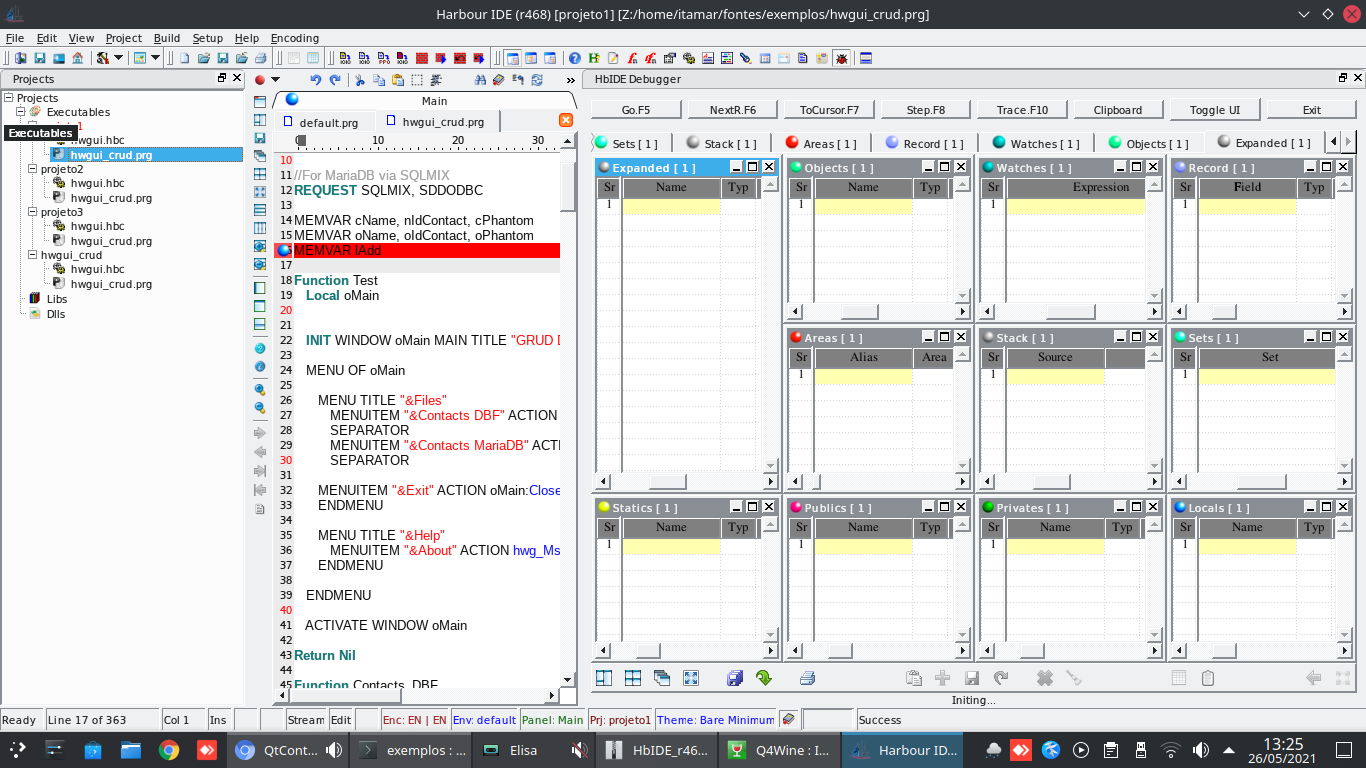Click the undo arrow in editor toolbar
The height and width of the screenshot is (768, 1366).
tap(316, 80)
